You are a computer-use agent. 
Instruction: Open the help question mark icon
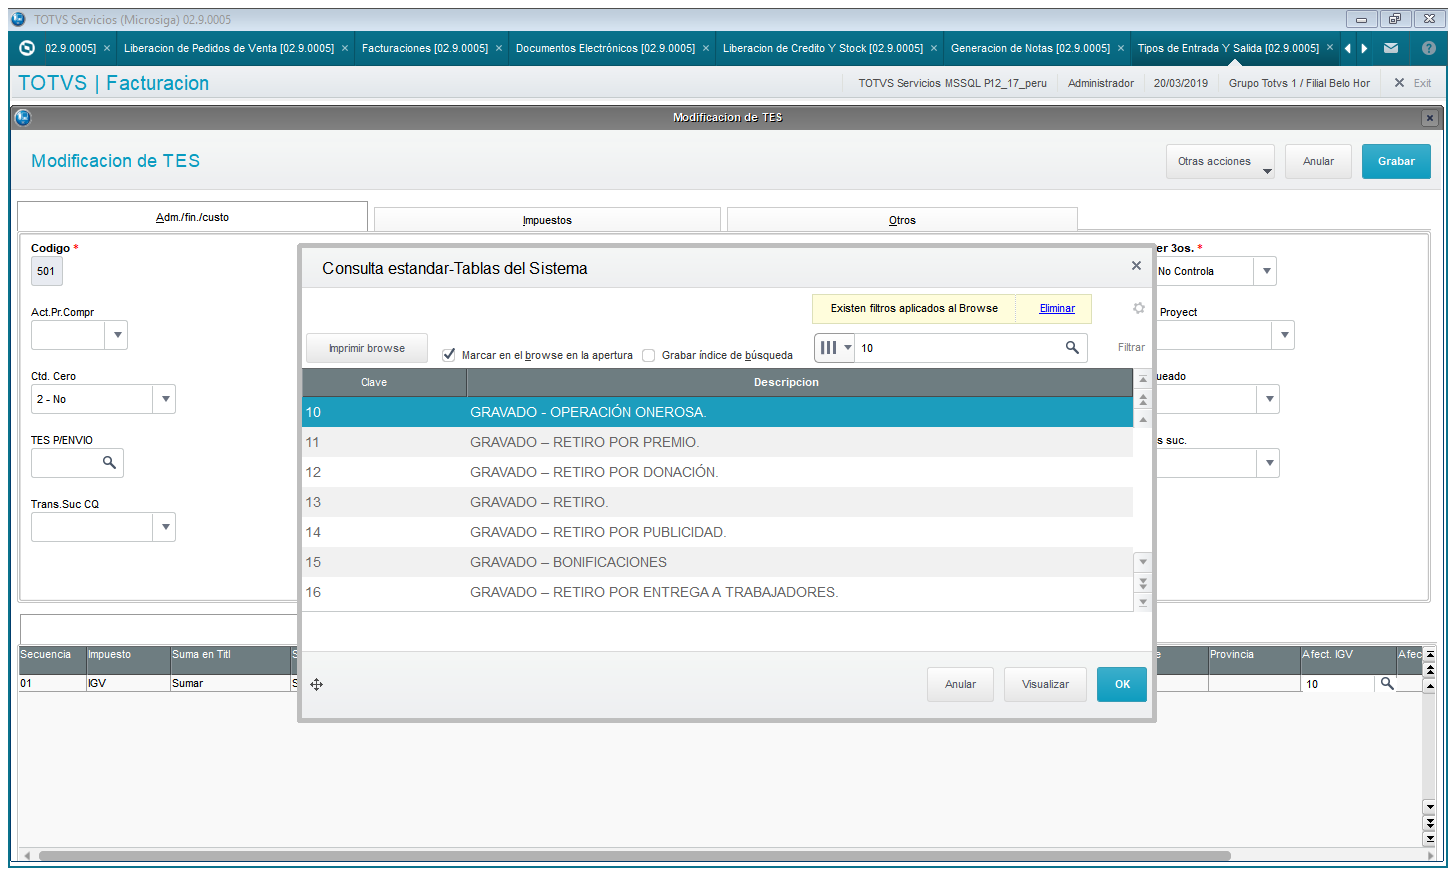point(1428,48)
